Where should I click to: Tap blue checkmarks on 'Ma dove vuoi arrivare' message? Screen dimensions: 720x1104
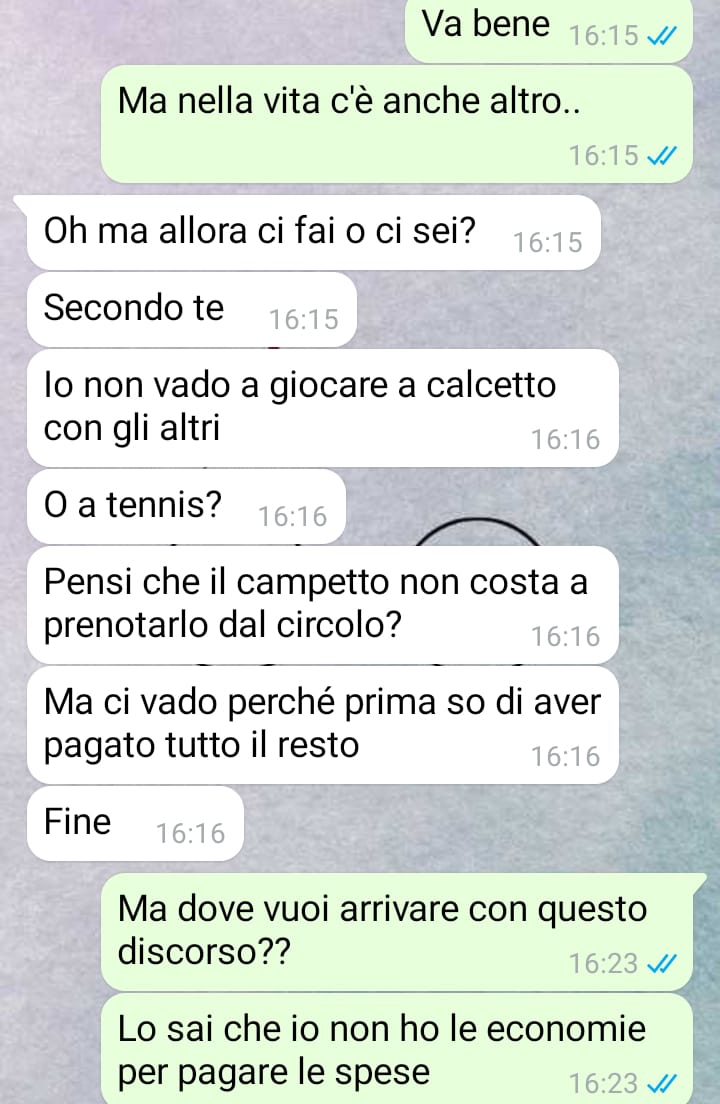pos(662,963)
